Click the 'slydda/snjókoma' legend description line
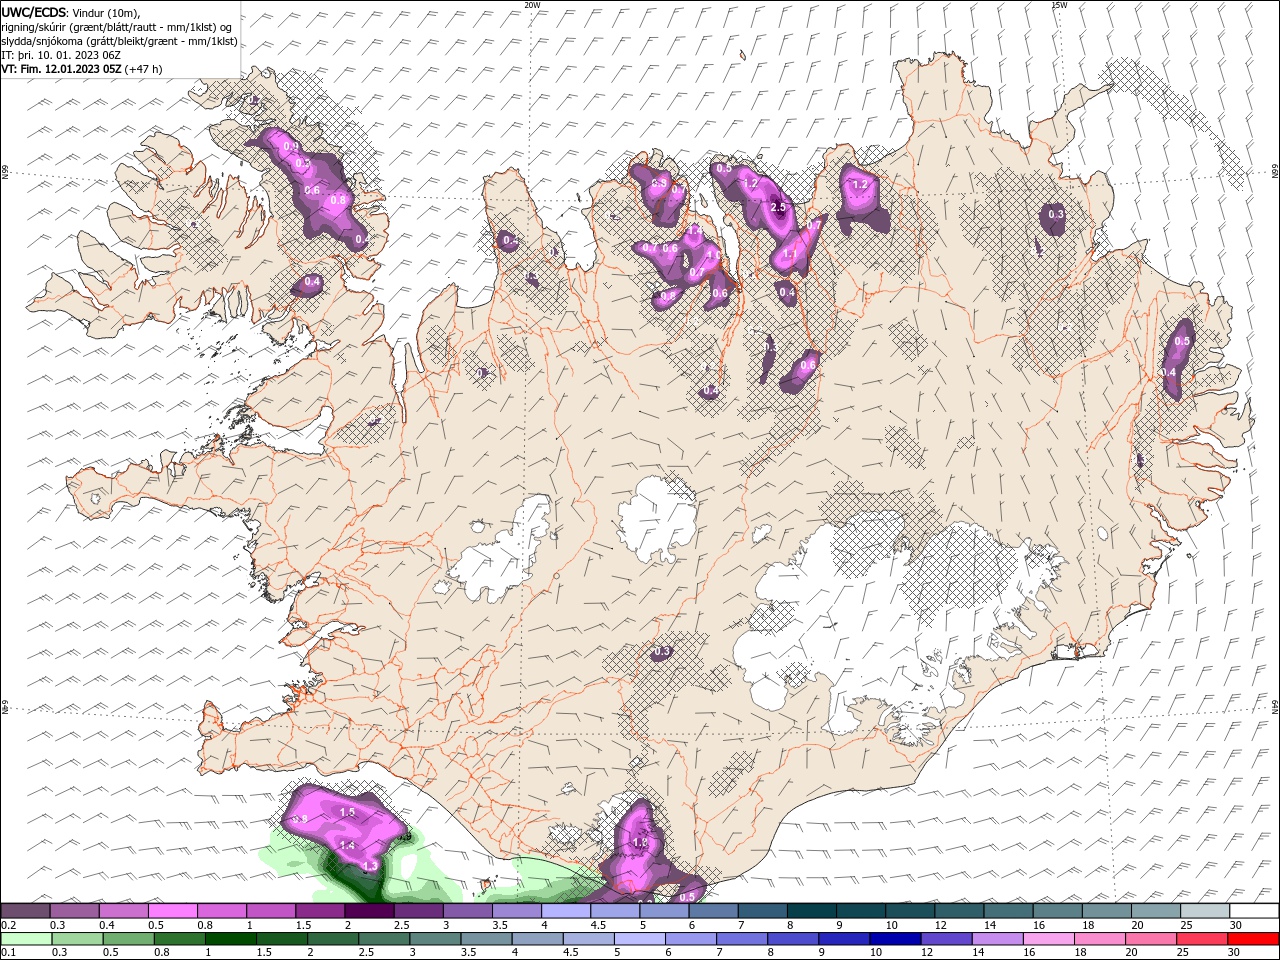Screen dimensions: 1280x960 click(x=119, y=41)
